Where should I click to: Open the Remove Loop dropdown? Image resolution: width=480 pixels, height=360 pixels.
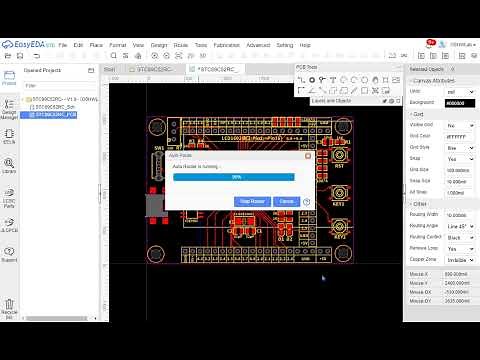(x=460, y=249)
